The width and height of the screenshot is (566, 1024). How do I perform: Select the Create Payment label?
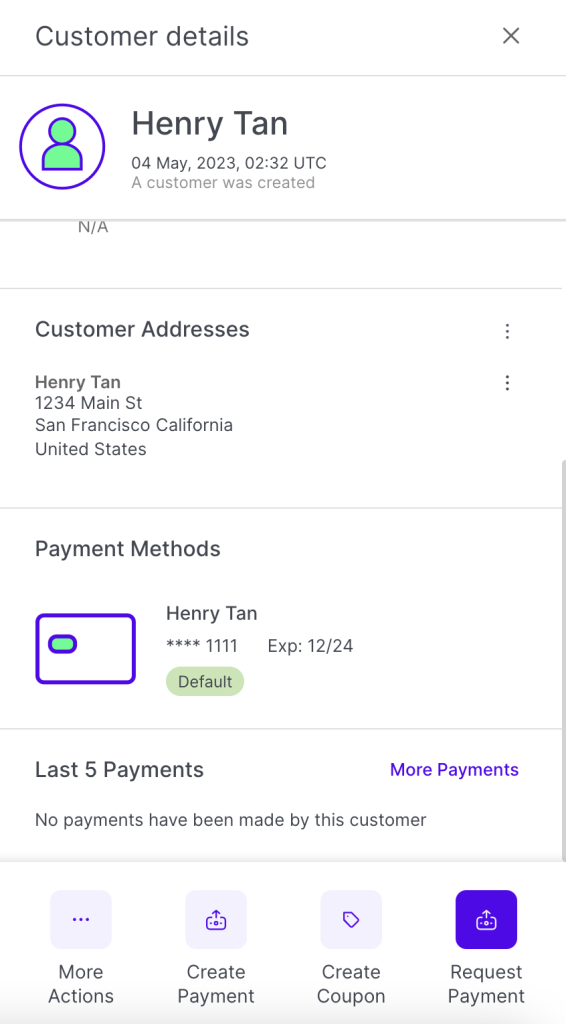[x=216, y=984]
